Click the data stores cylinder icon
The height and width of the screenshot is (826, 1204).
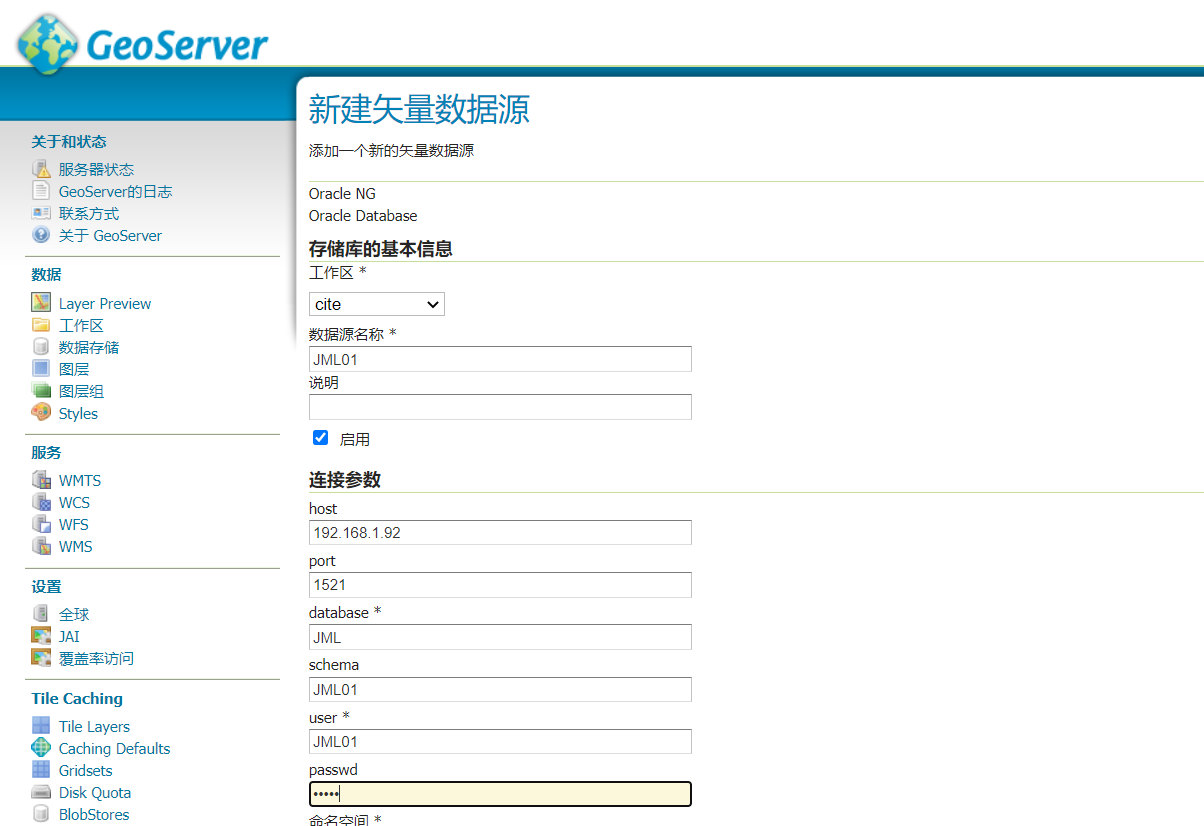click(41, 347)
